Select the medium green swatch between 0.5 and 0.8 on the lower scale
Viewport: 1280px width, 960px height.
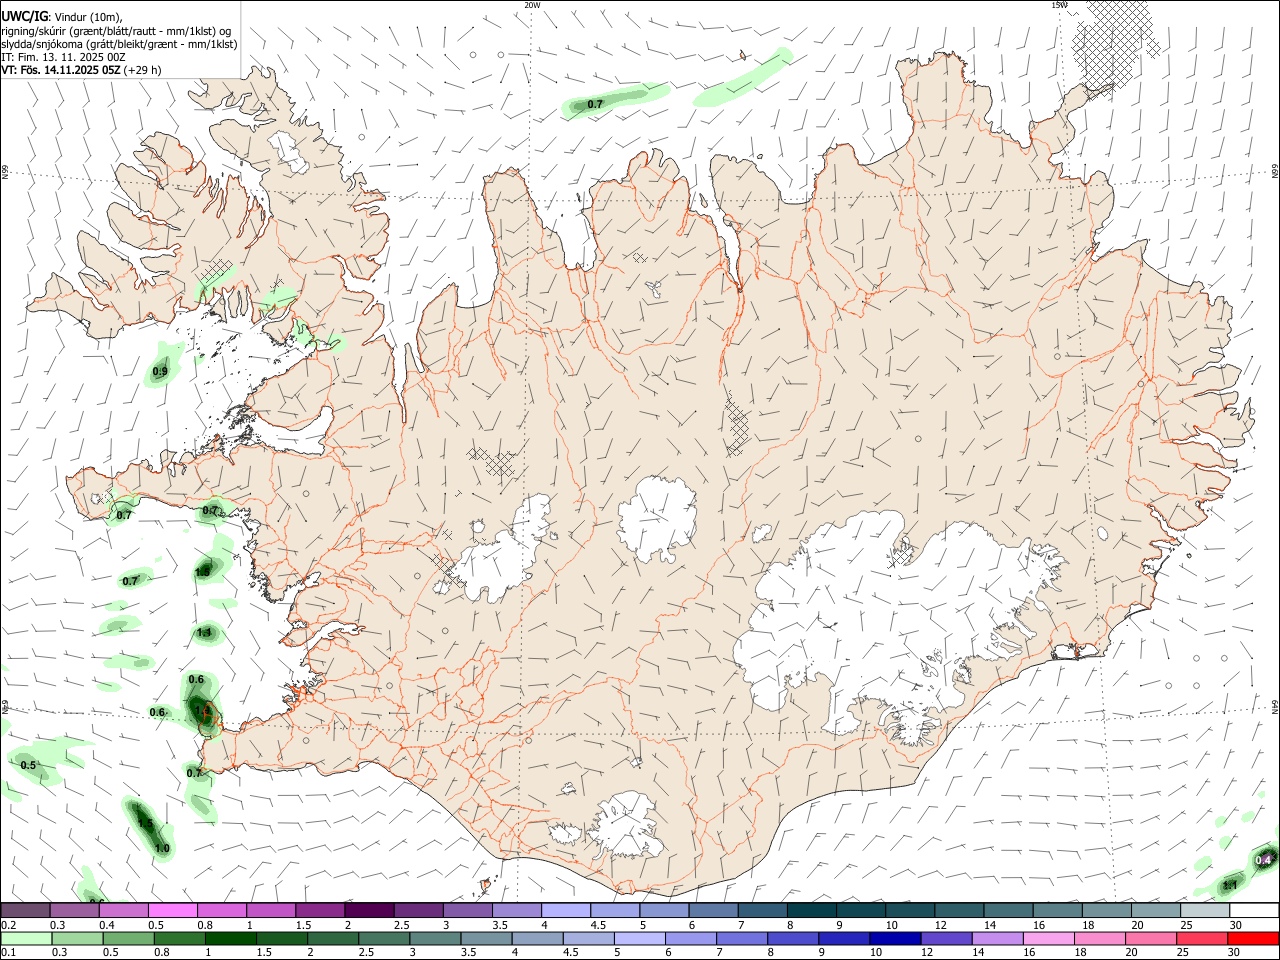(x=129, y=939)
